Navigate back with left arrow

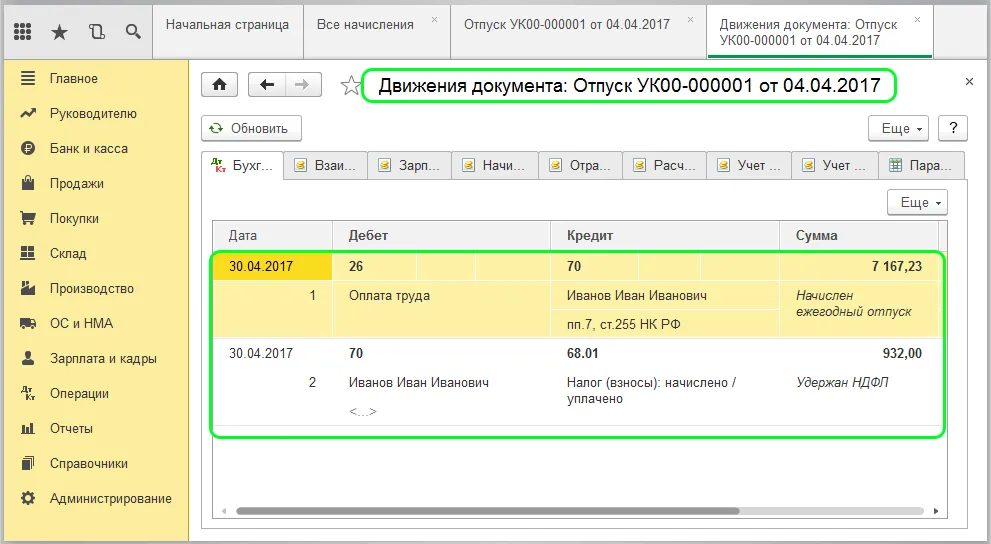pos(267,85)
